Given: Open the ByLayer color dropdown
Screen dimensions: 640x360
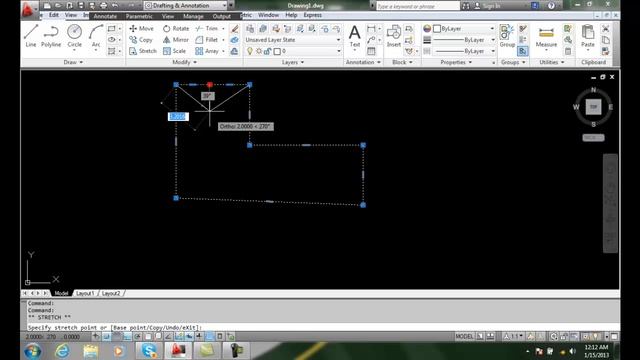Looking at the screenshot, I should [464, 29].
